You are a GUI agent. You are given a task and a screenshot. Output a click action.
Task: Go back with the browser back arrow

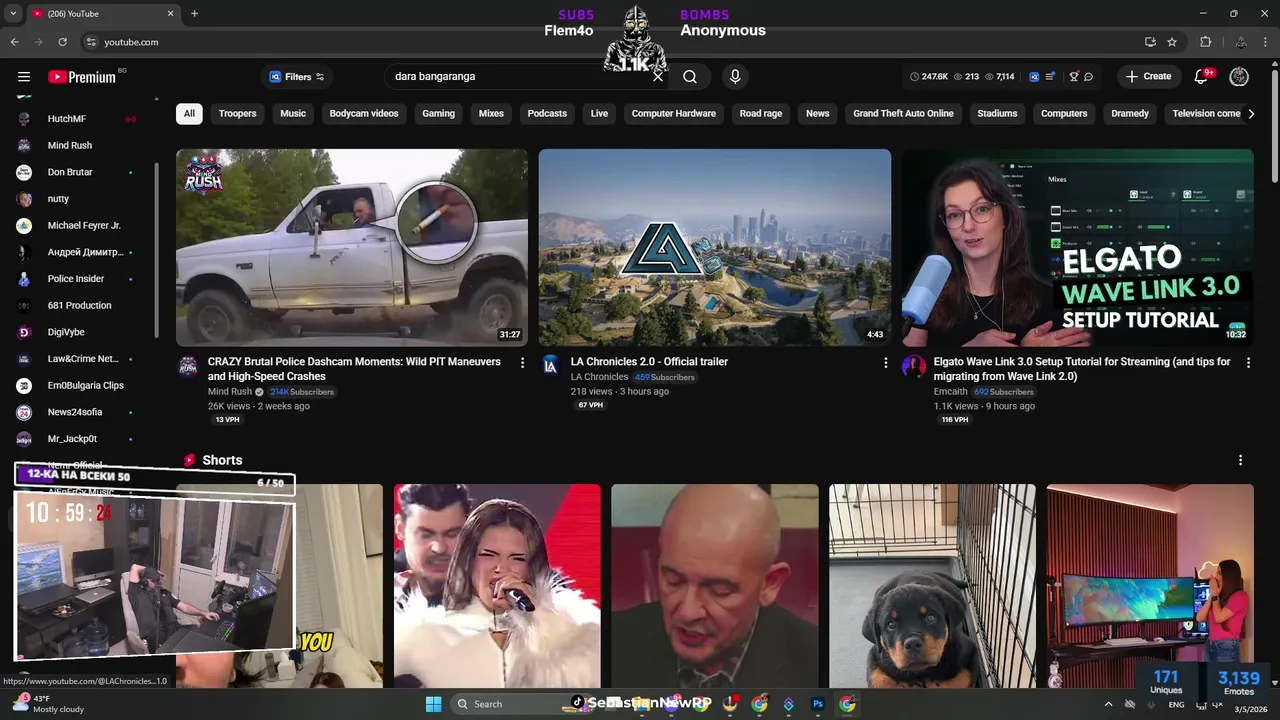click(x=14, y=42)
